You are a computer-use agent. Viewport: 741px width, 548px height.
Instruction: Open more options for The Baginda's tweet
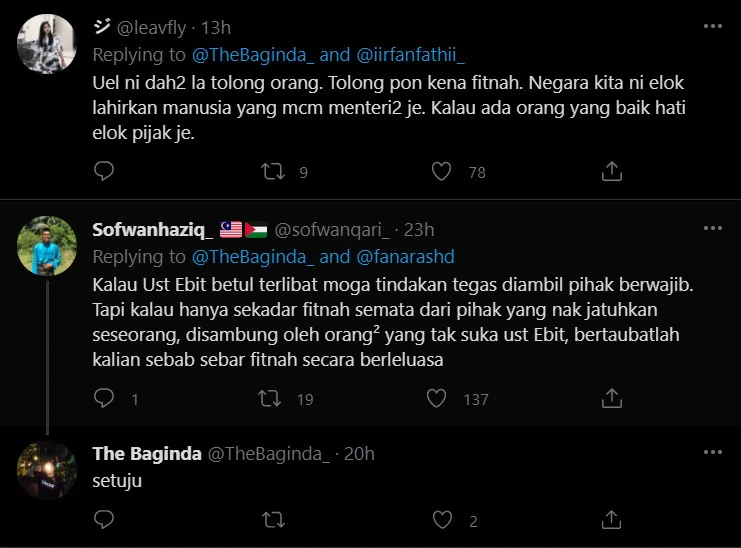(711, 453)
